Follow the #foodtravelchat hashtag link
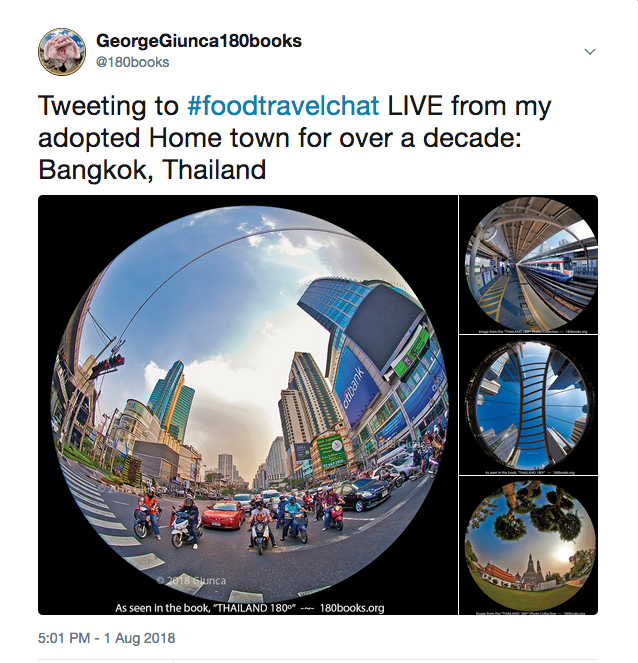This screenshot has height=663, width=638. point(283,105)
